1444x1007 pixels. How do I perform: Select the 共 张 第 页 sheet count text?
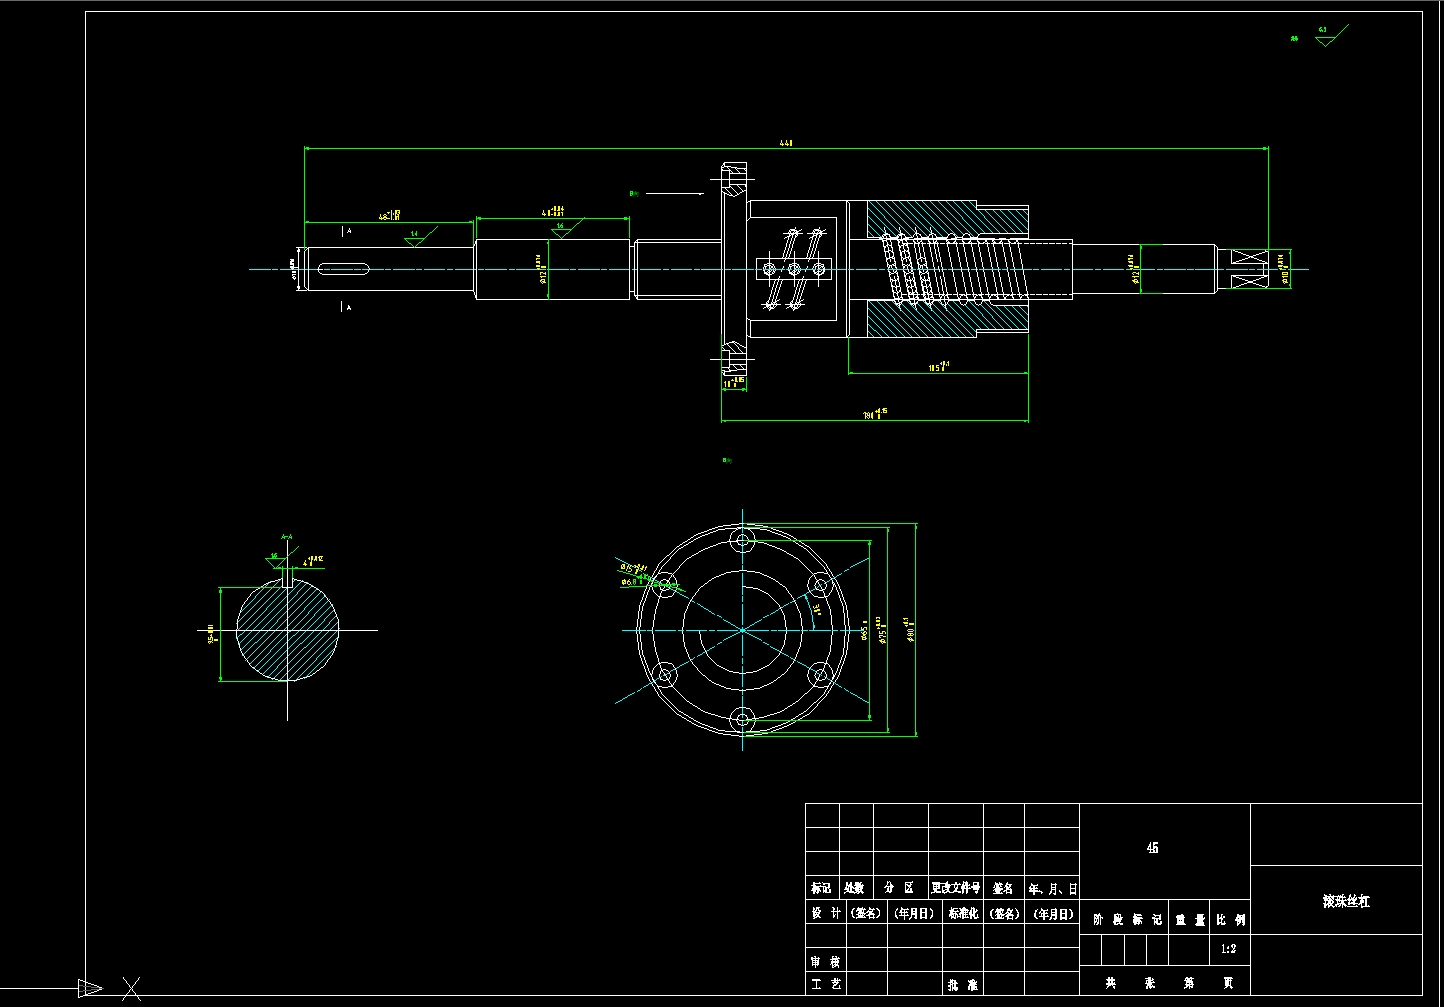pyautogui.click(x=1168, y=983)
